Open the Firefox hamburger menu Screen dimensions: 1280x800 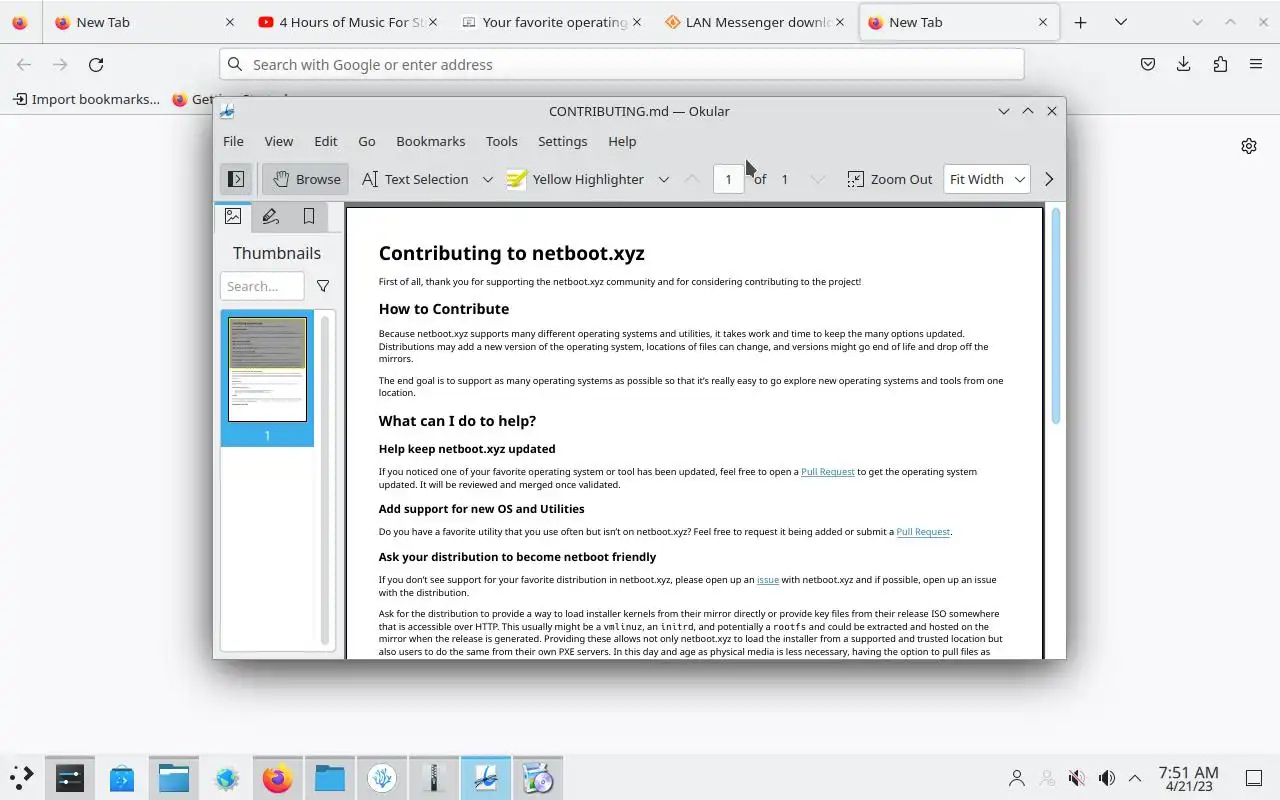click(x=1256, y=64)
